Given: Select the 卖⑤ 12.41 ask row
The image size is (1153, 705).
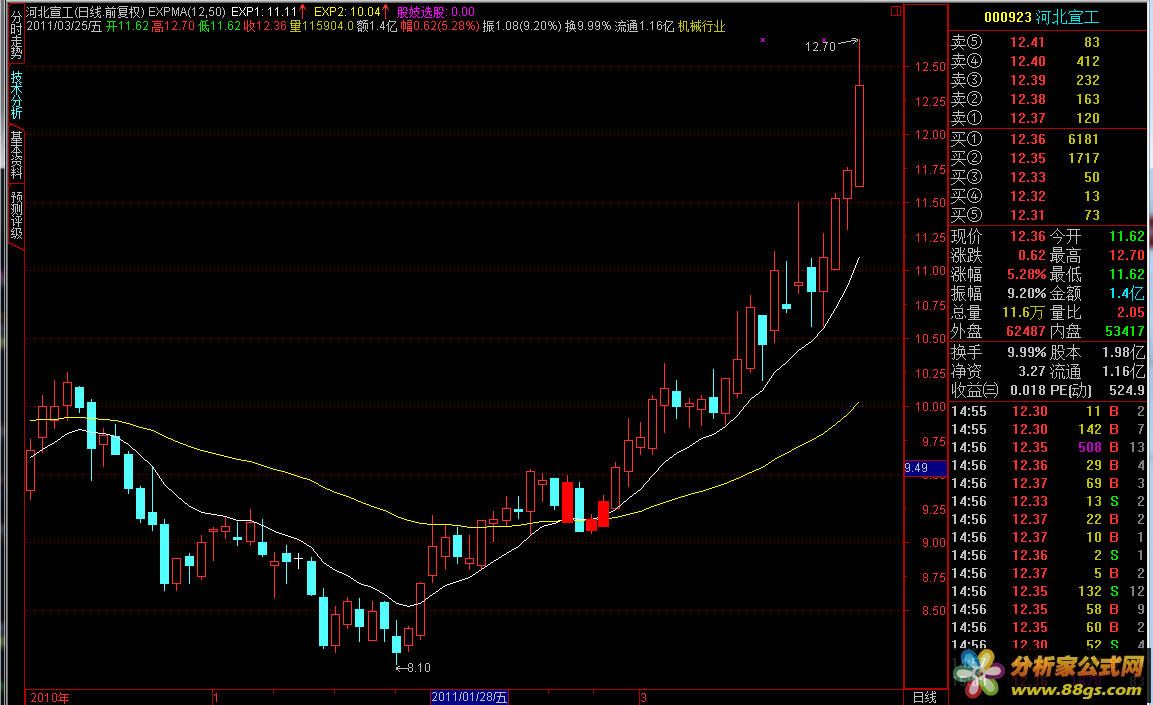Looking at the screenshot, I should point(1047,42).
